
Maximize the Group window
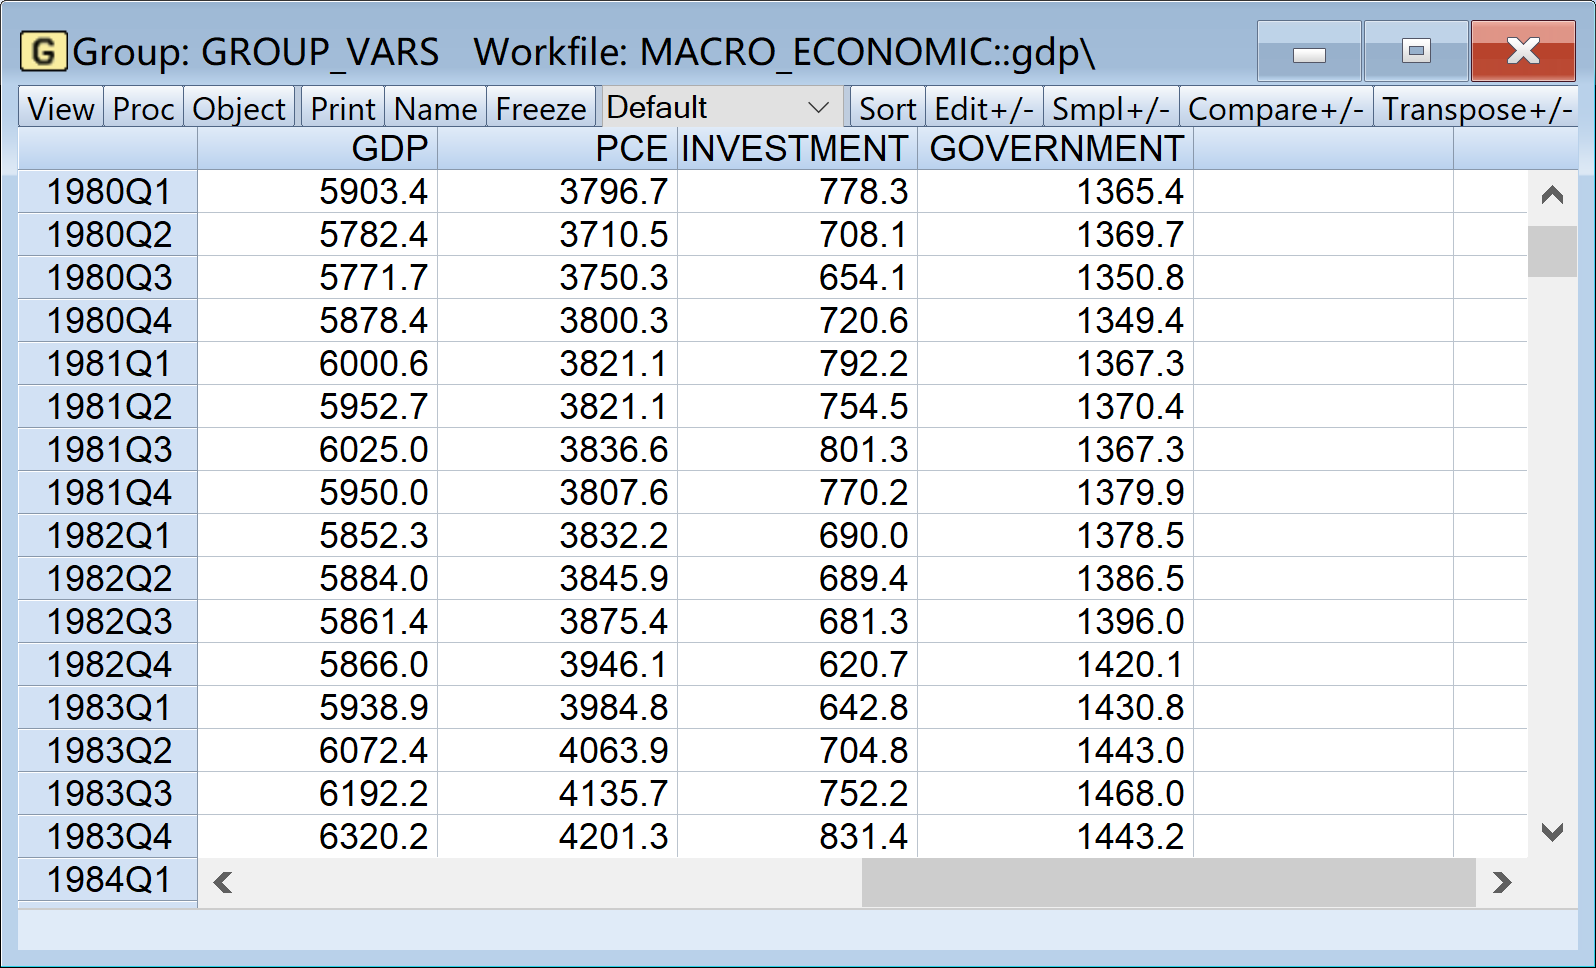(1416, 52)
